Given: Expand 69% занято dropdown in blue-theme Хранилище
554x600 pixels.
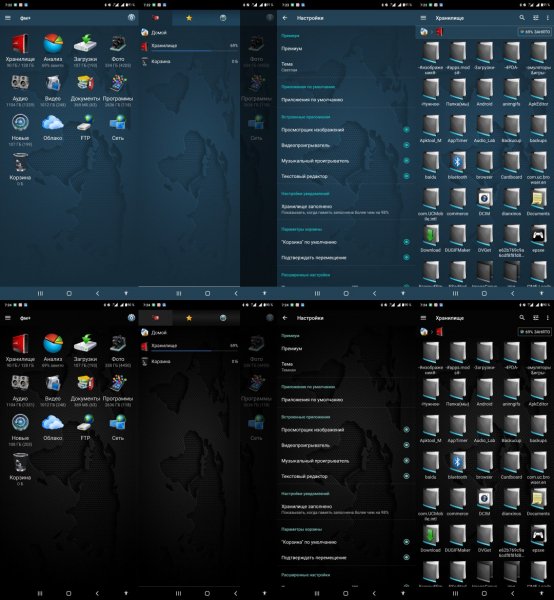Looking at the screenshot, I should click(x=534, y=32).
